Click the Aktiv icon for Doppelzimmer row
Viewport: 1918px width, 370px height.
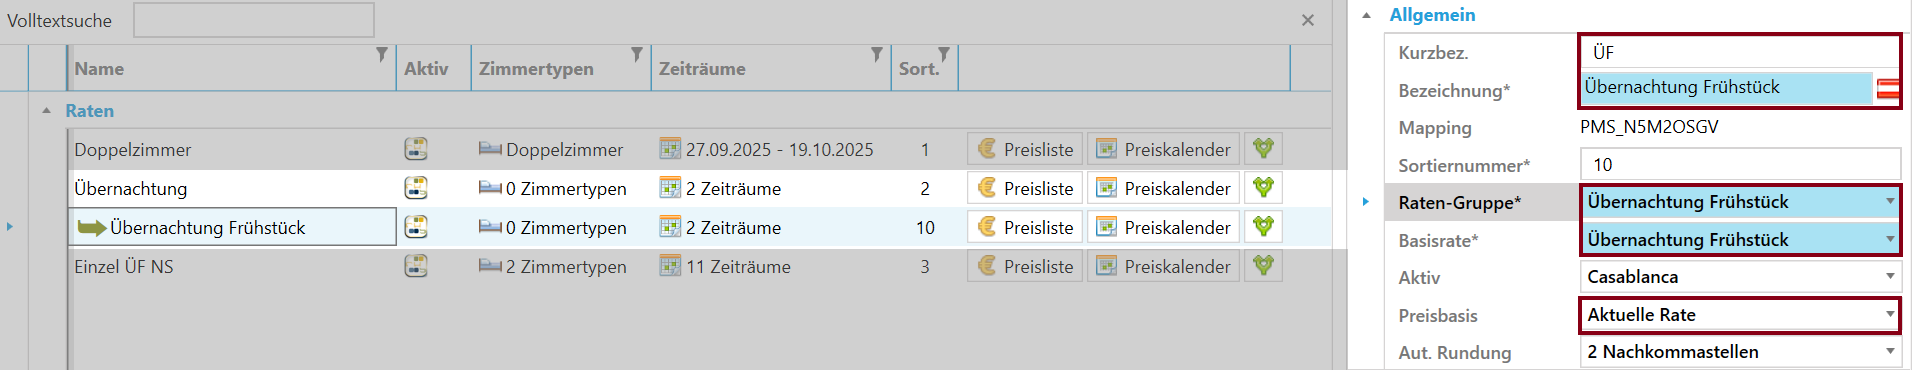[416, 149]
